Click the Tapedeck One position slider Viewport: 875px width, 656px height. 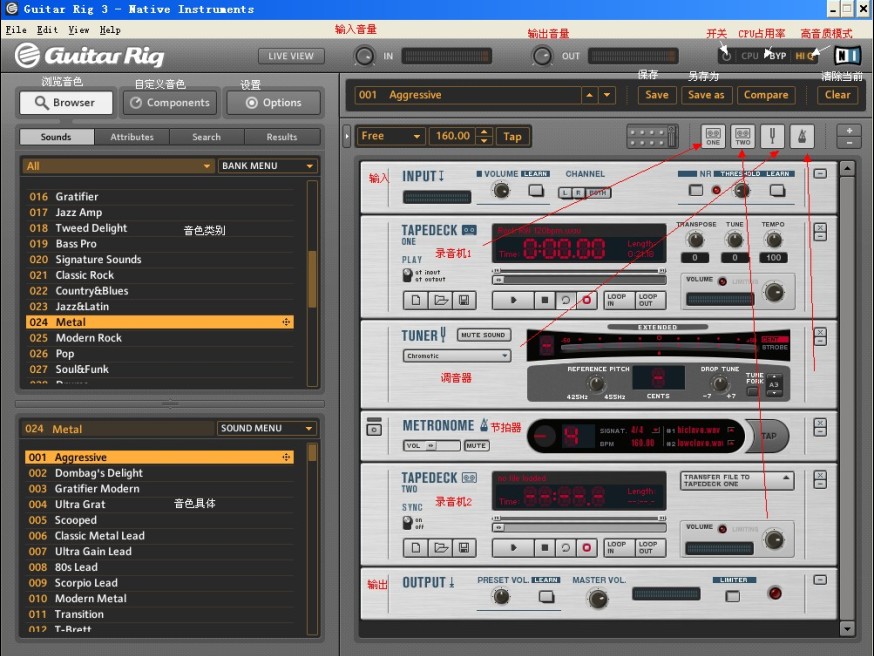coord(580,279)
